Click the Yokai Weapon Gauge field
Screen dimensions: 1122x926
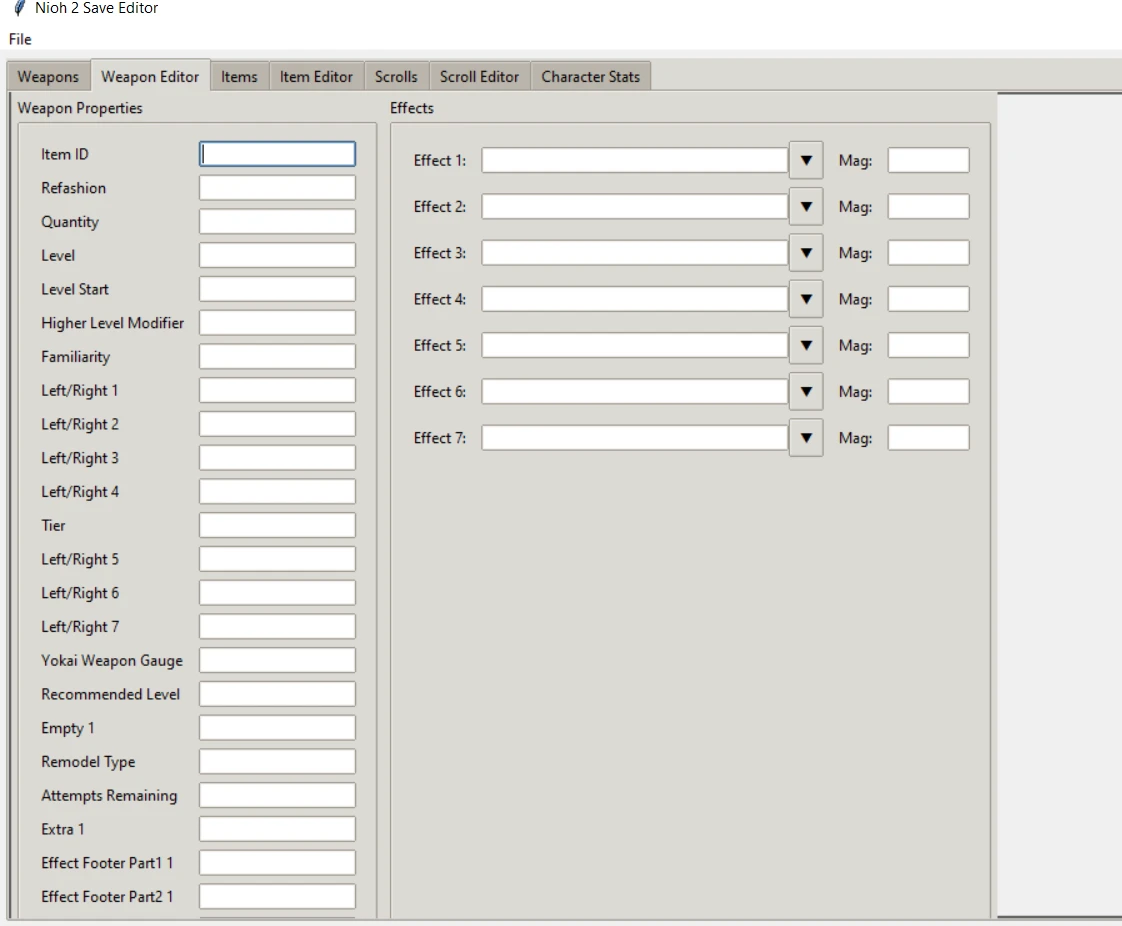(x=277, y=660)
